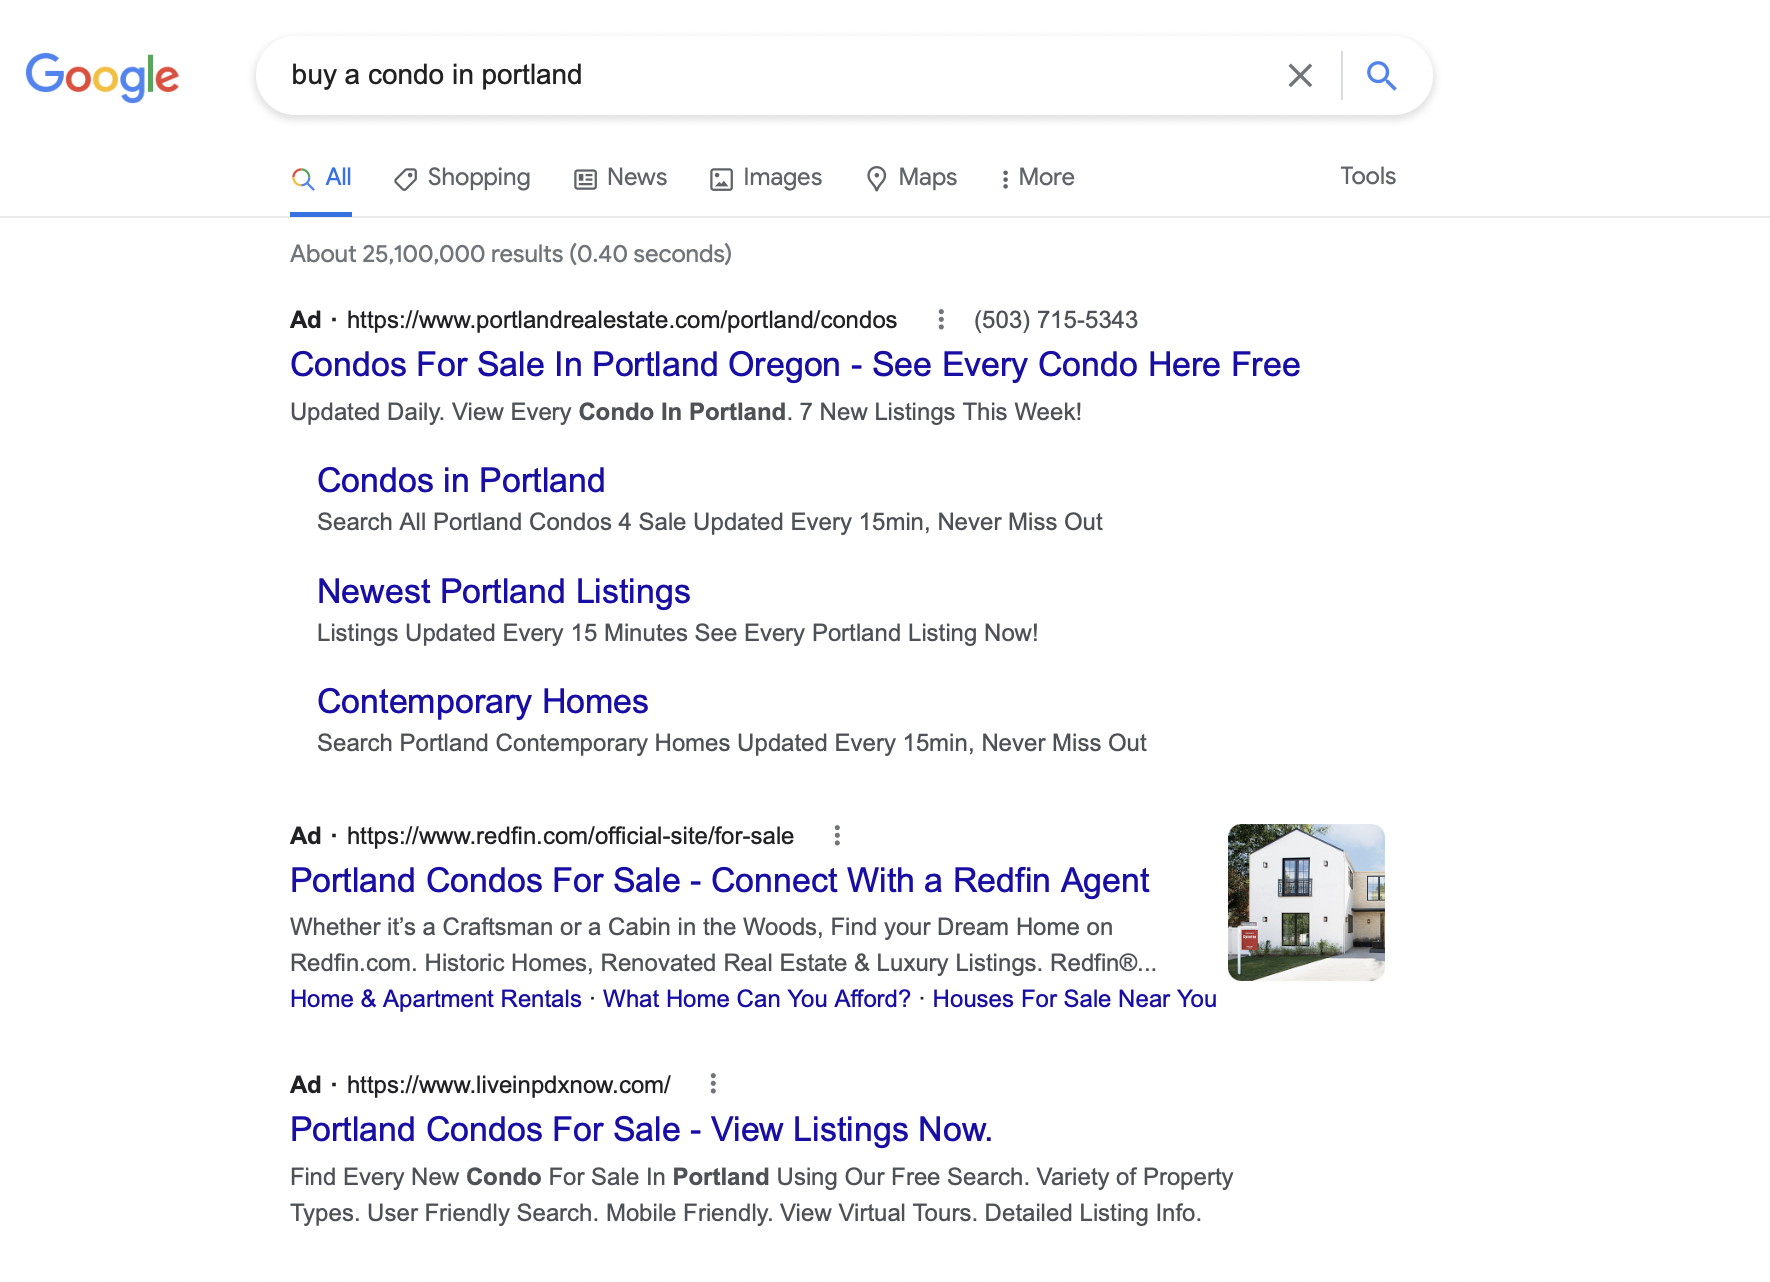
Task: Open options menu for portlandrealestate.com ad
Action: click(940, 320)
